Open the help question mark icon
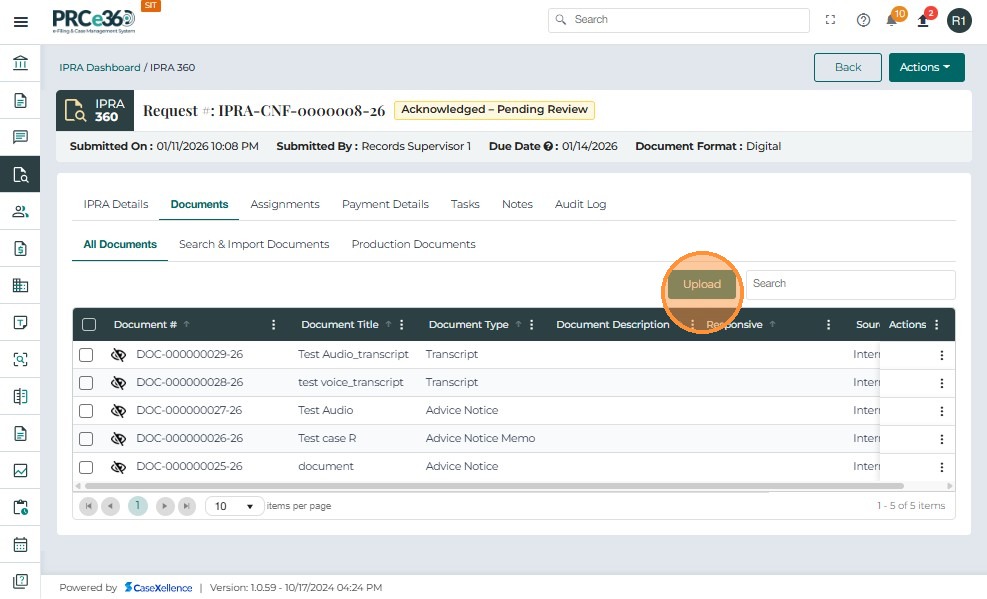 [863, 20]
